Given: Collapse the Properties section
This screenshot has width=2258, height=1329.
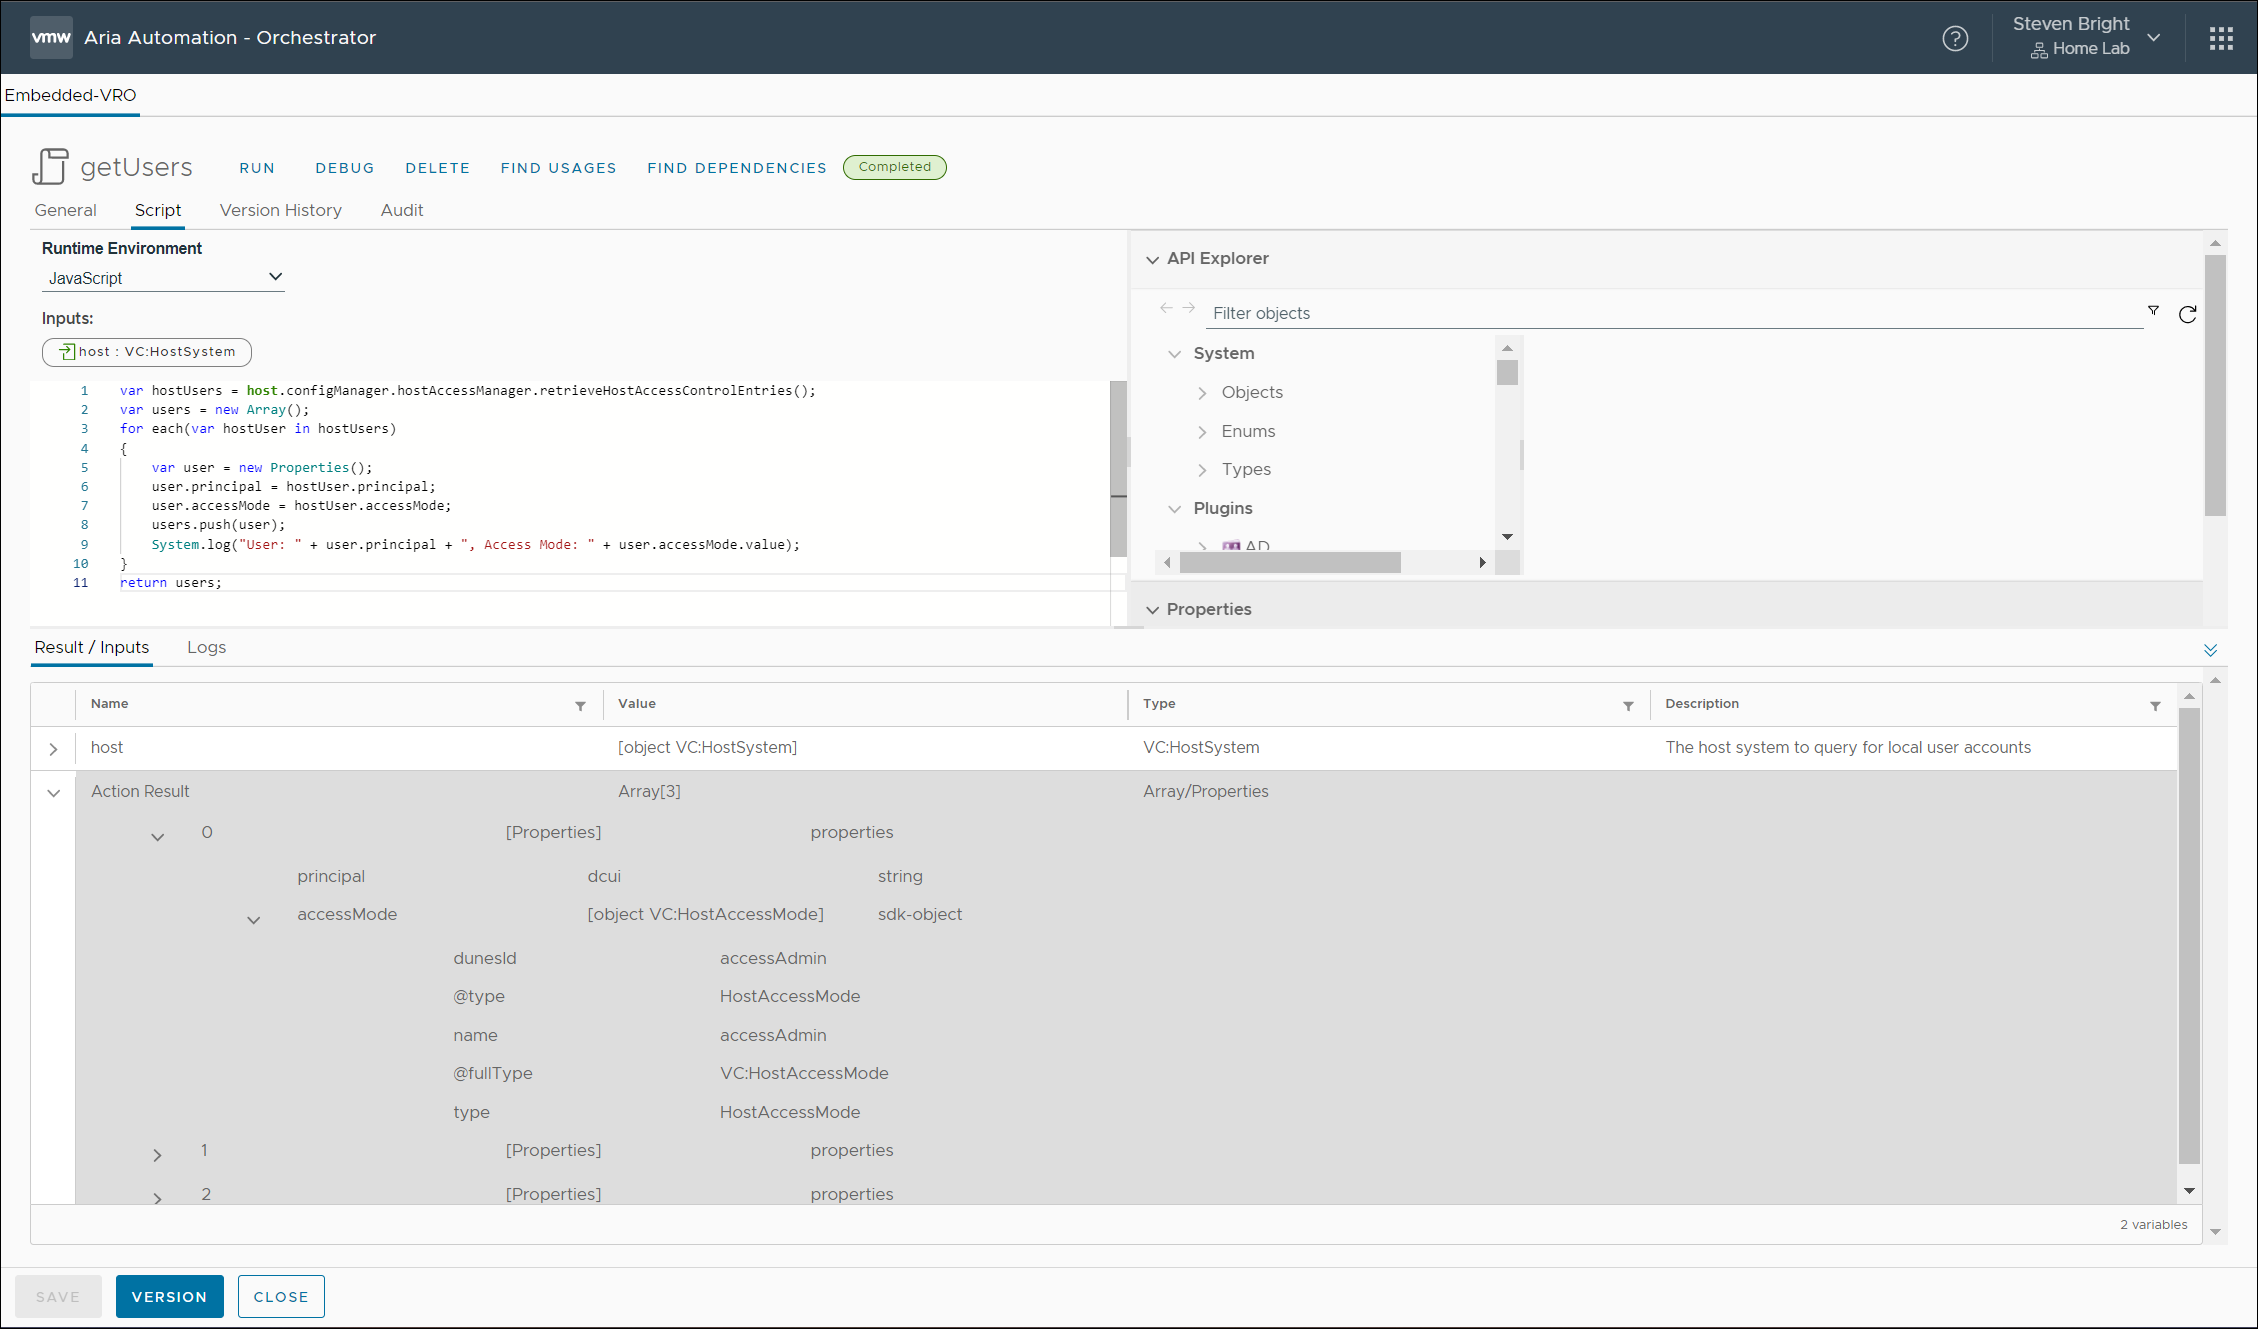Looking at the screenshot, I should click(x=1152, y=610).
